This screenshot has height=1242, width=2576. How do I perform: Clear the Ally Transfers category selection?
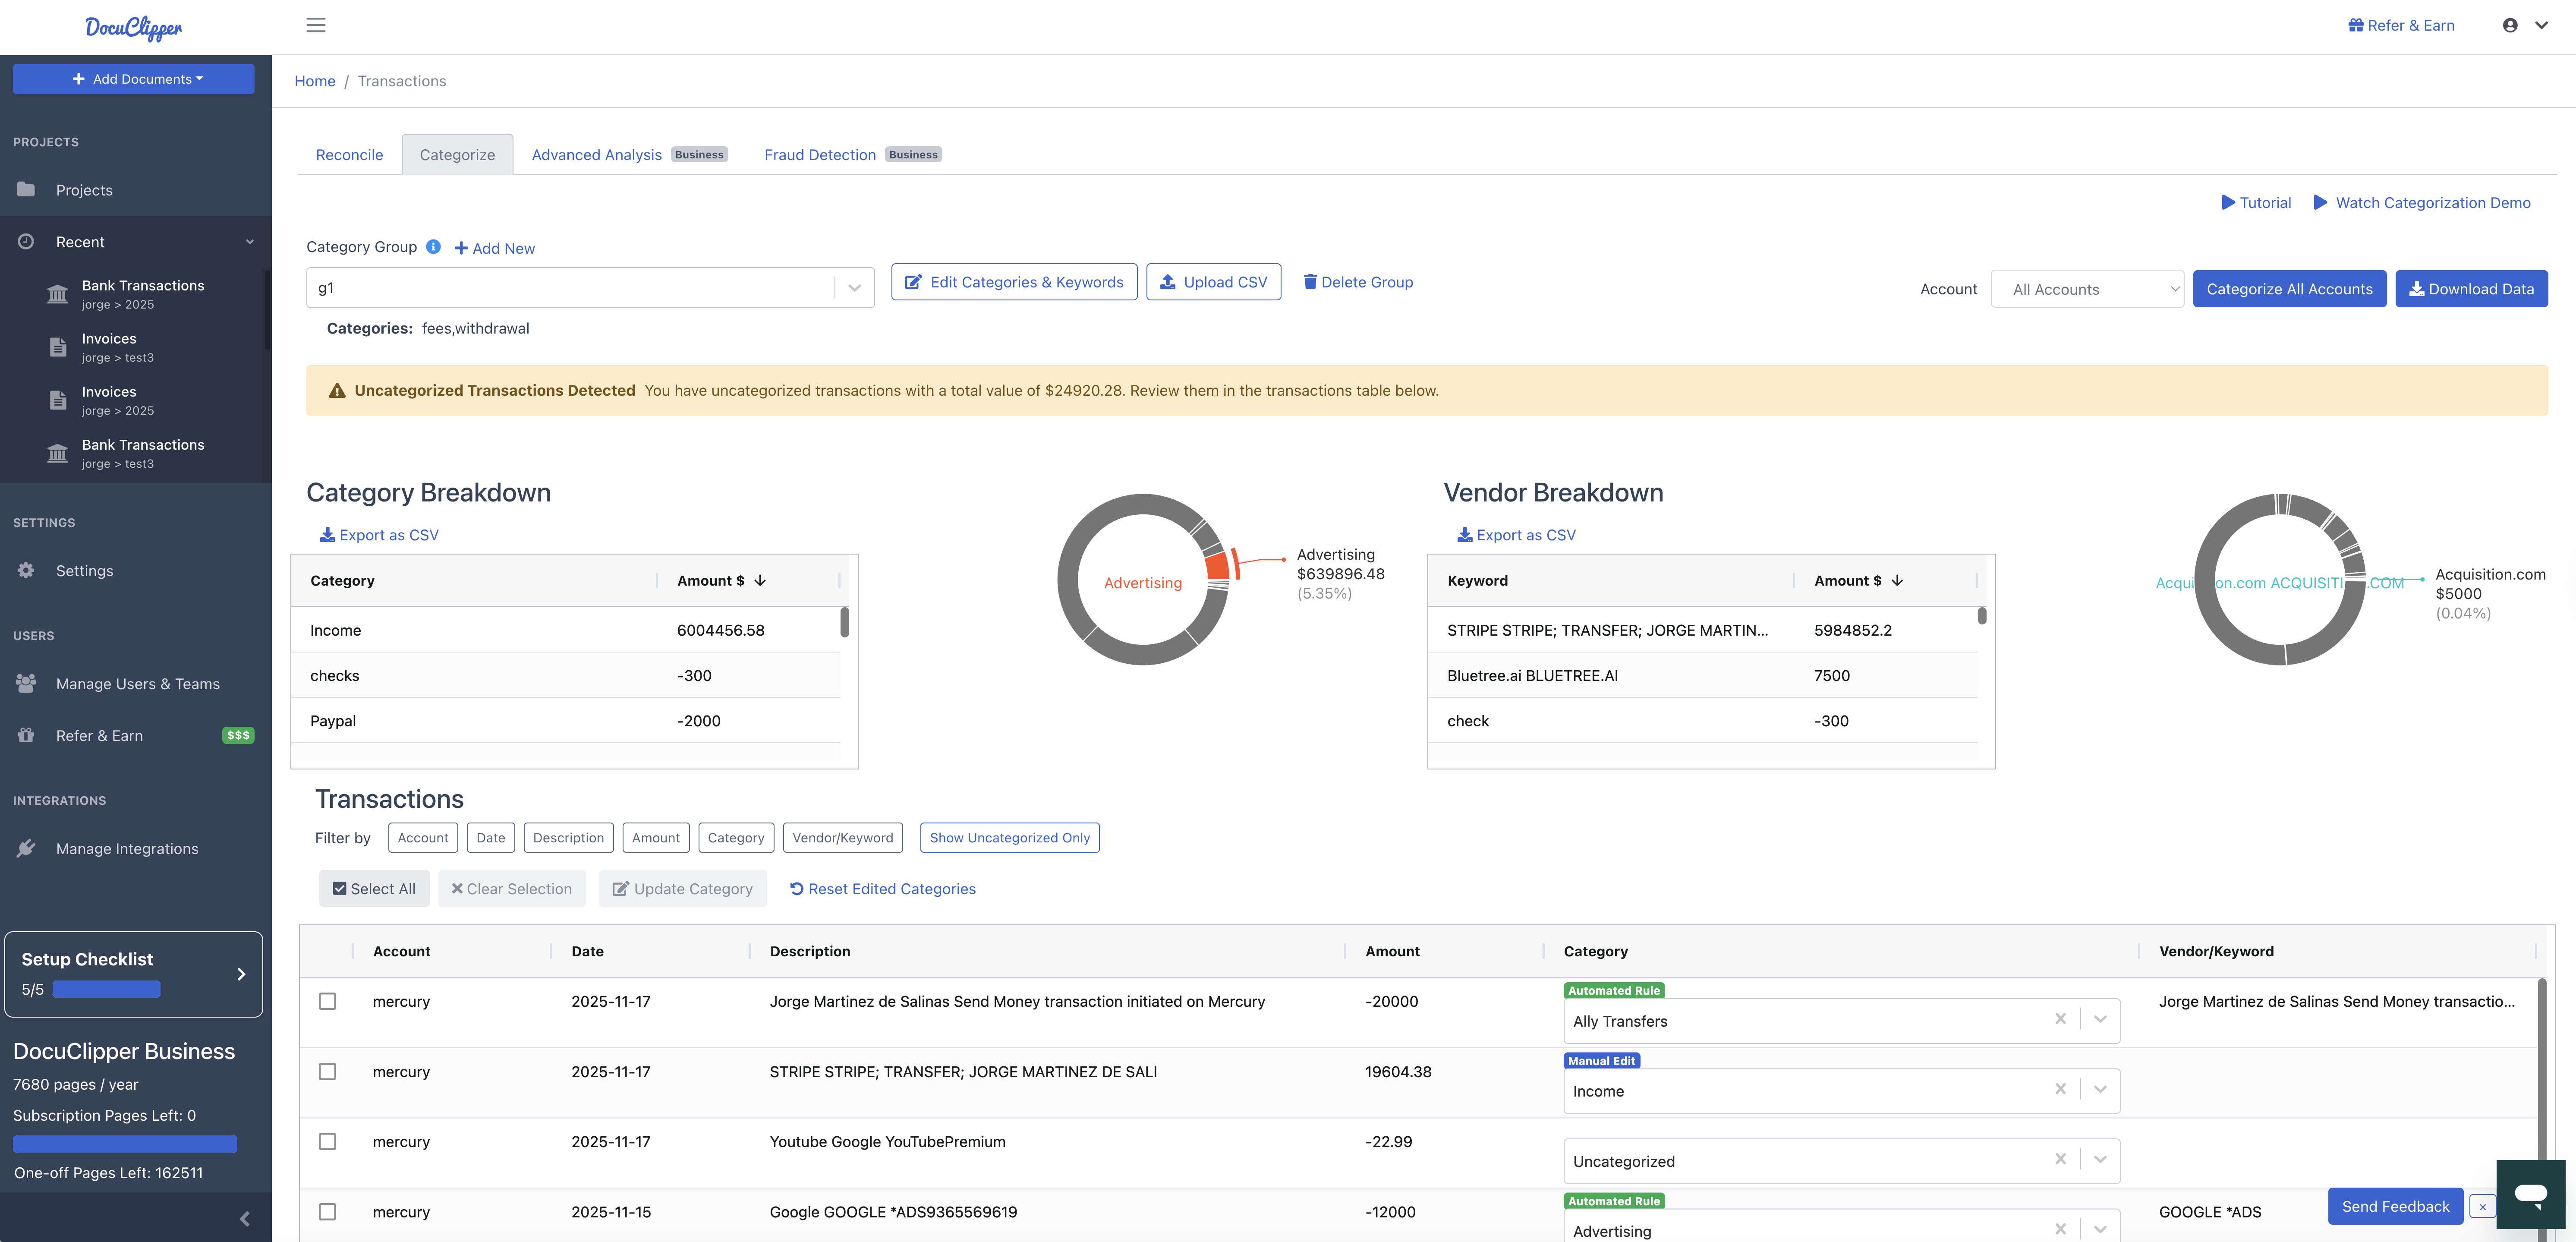pyautogui.click(x=2060, y=1019)
